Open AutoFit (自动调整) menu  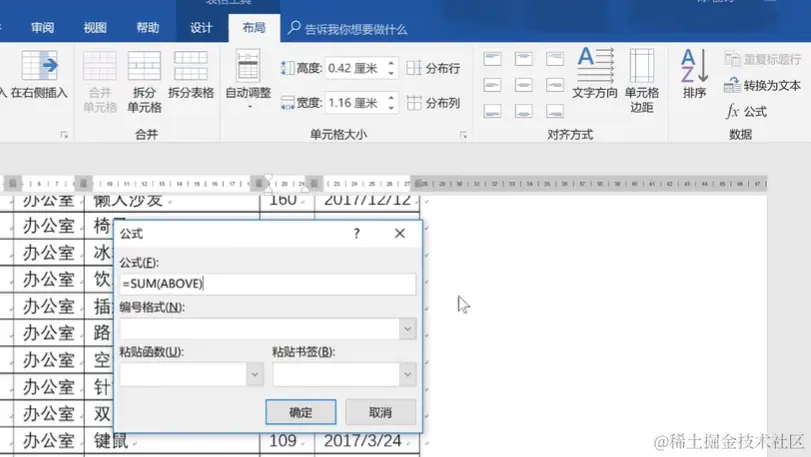248,80
